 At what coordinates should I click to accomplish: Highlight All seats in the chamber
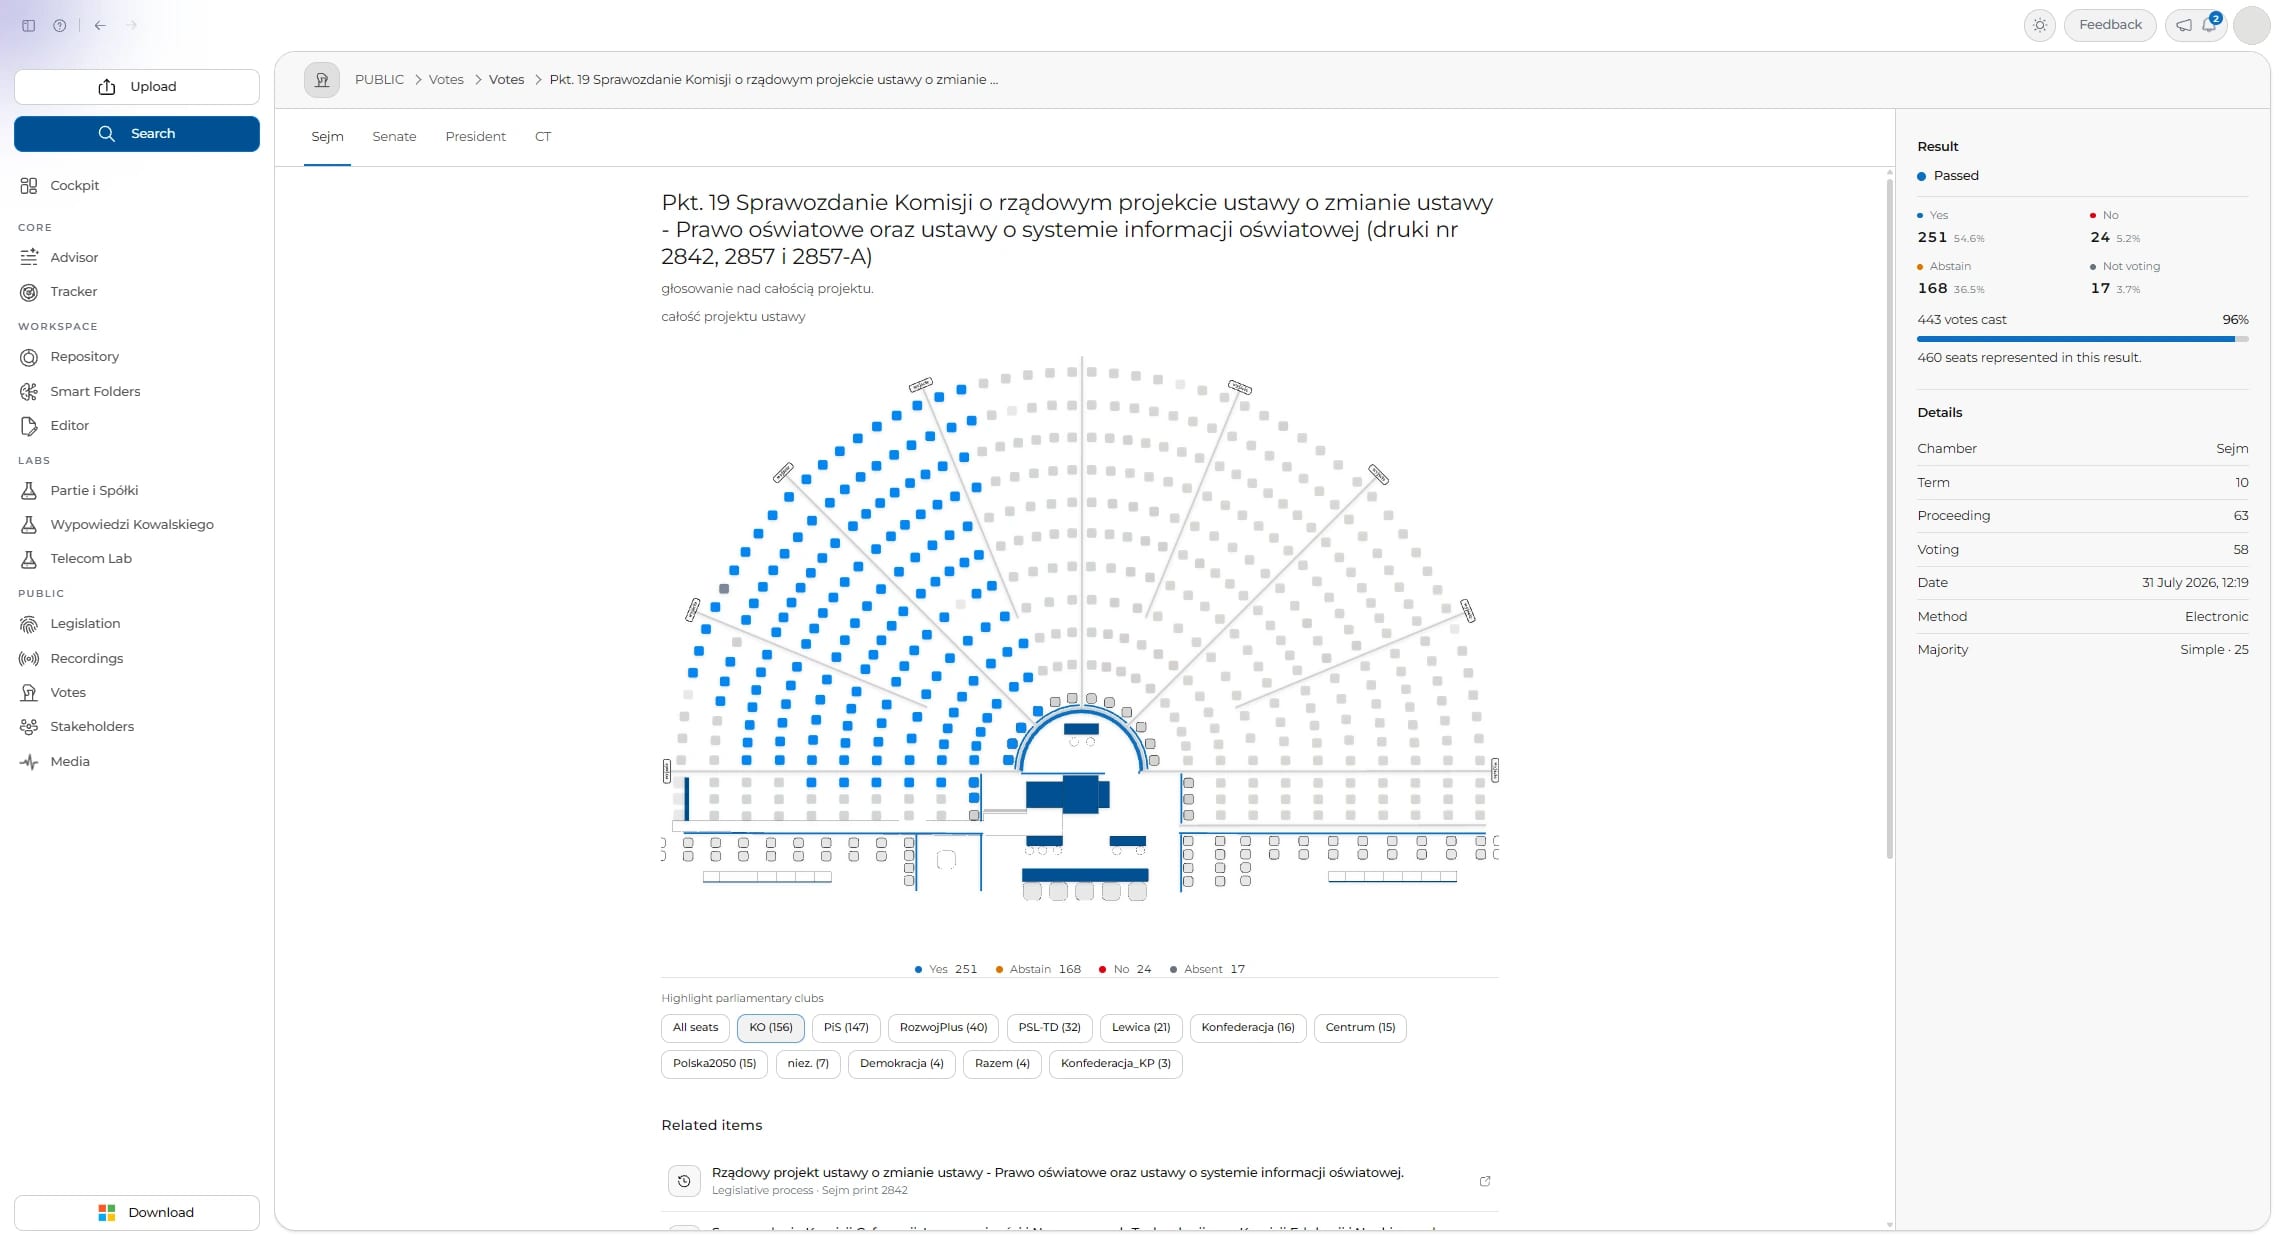(695, 1028)
